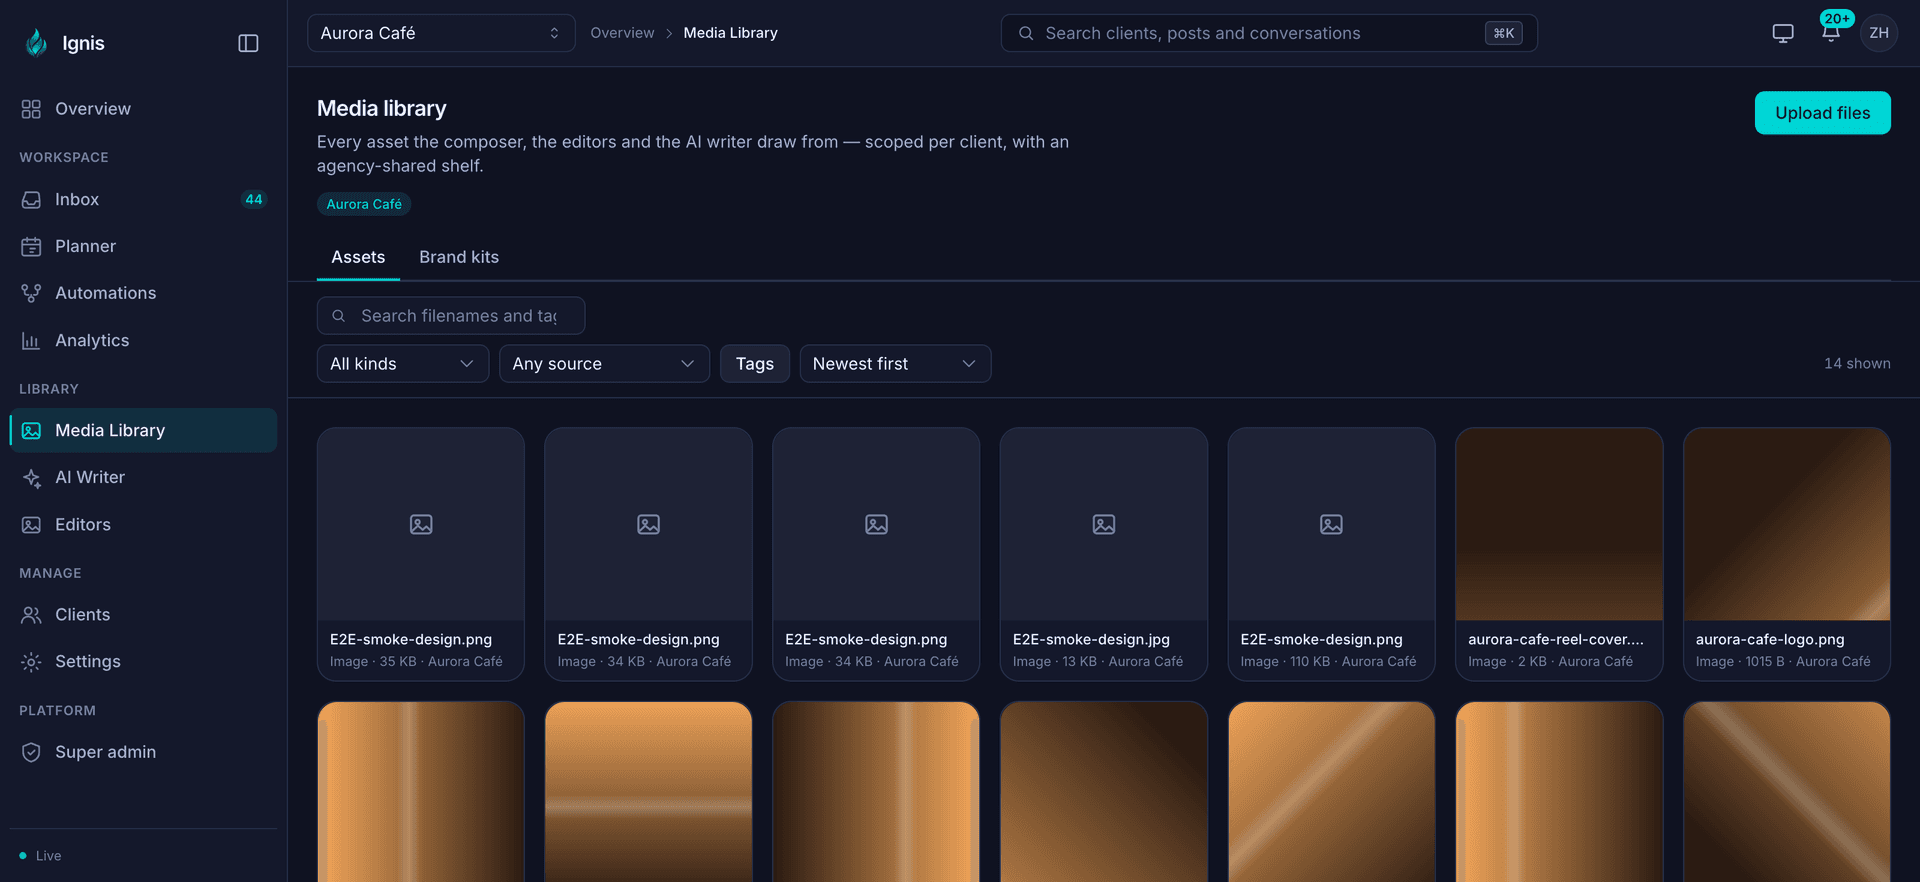Switch to the Brand kits tab

(x=459, y=257)
